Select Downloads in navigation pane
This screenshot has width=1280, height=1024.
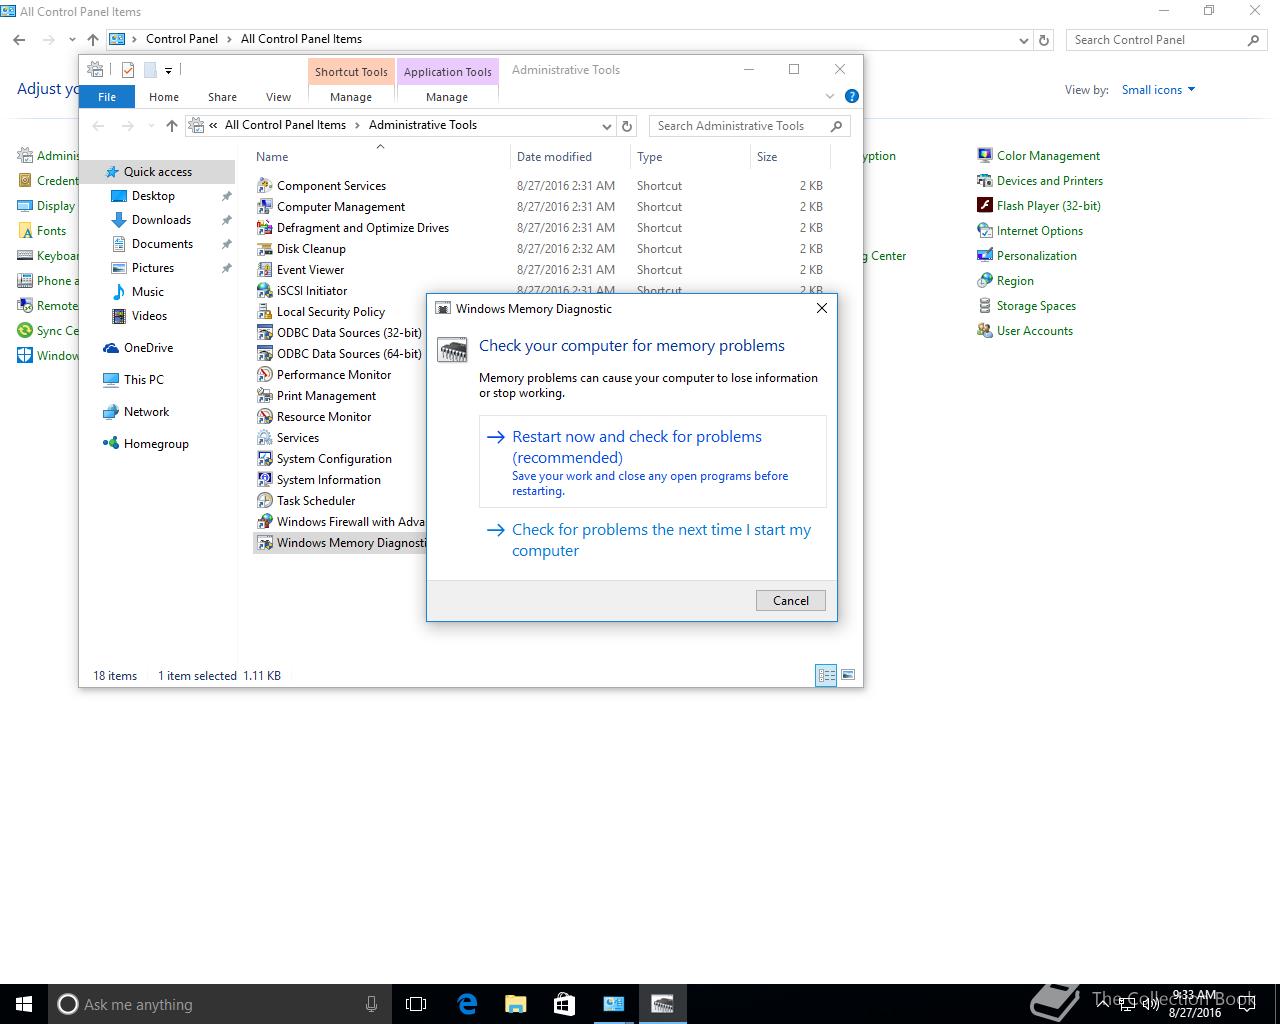tap(161, 219)
